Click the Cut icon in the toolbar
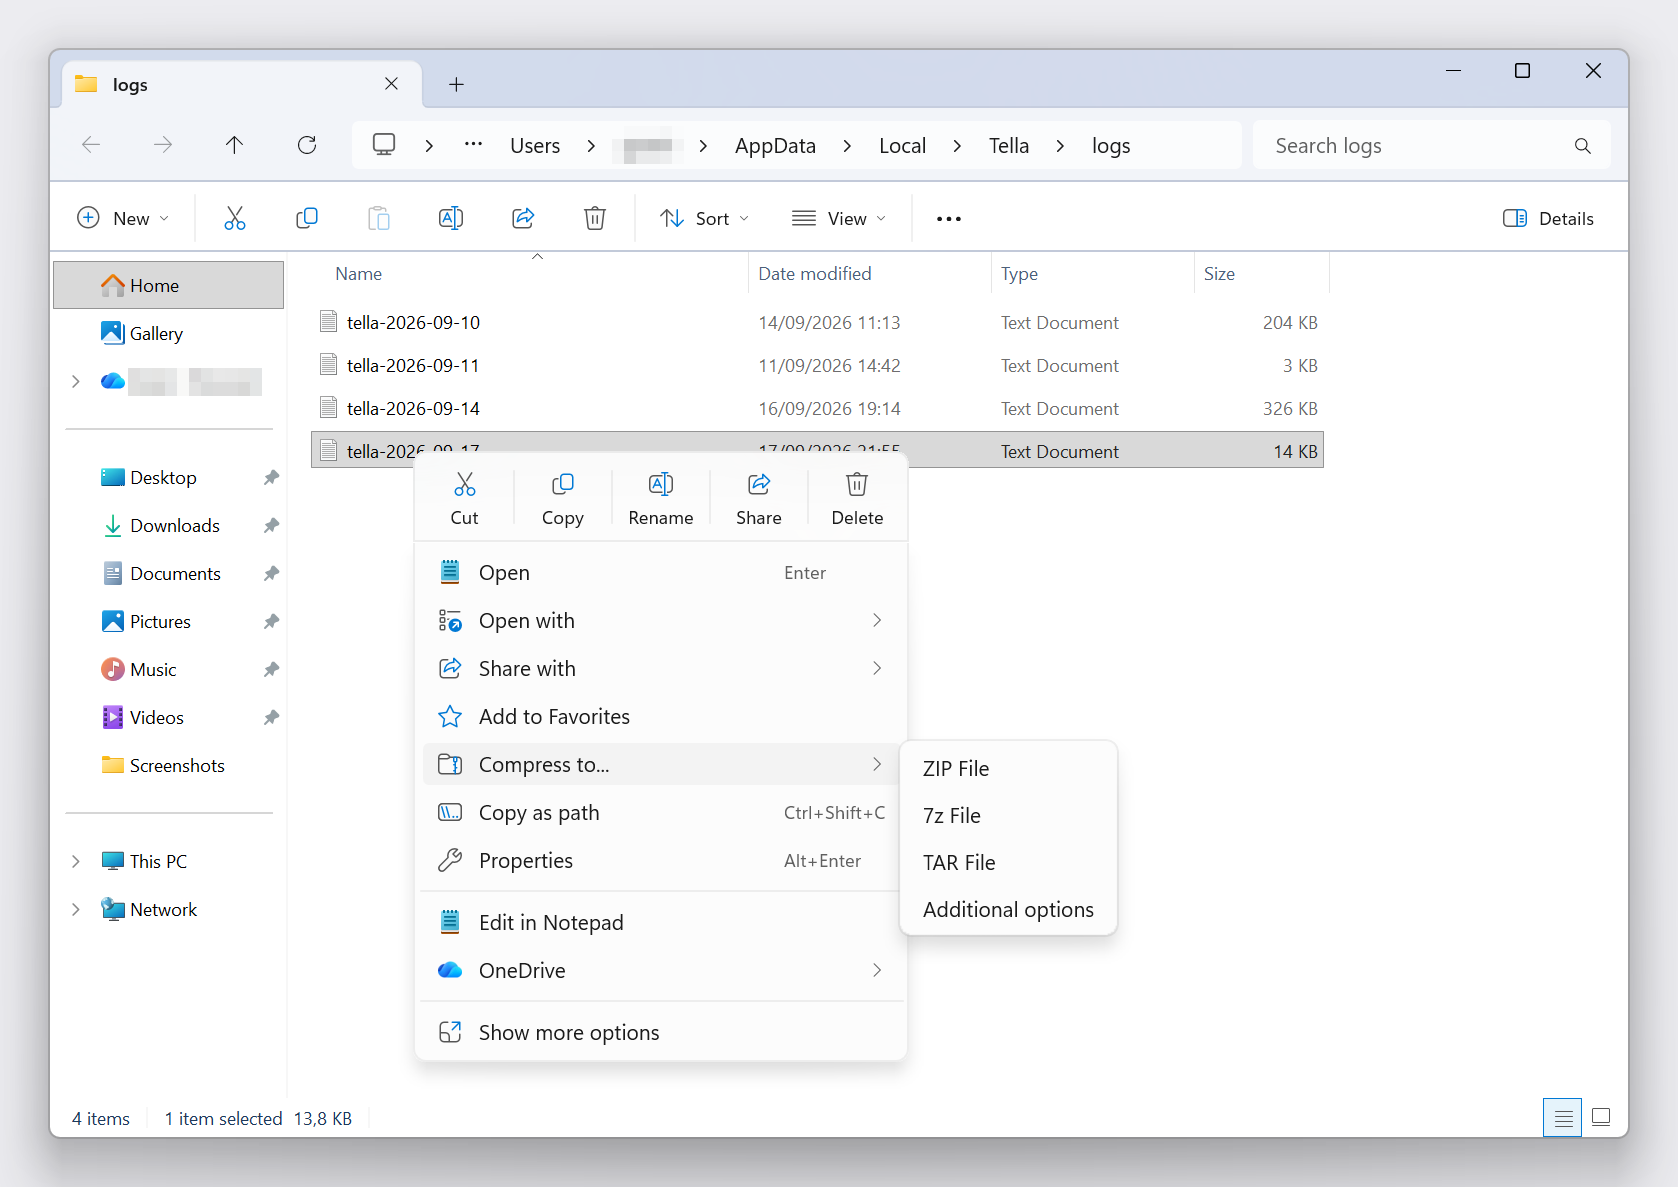 click(x=235, y=218)
